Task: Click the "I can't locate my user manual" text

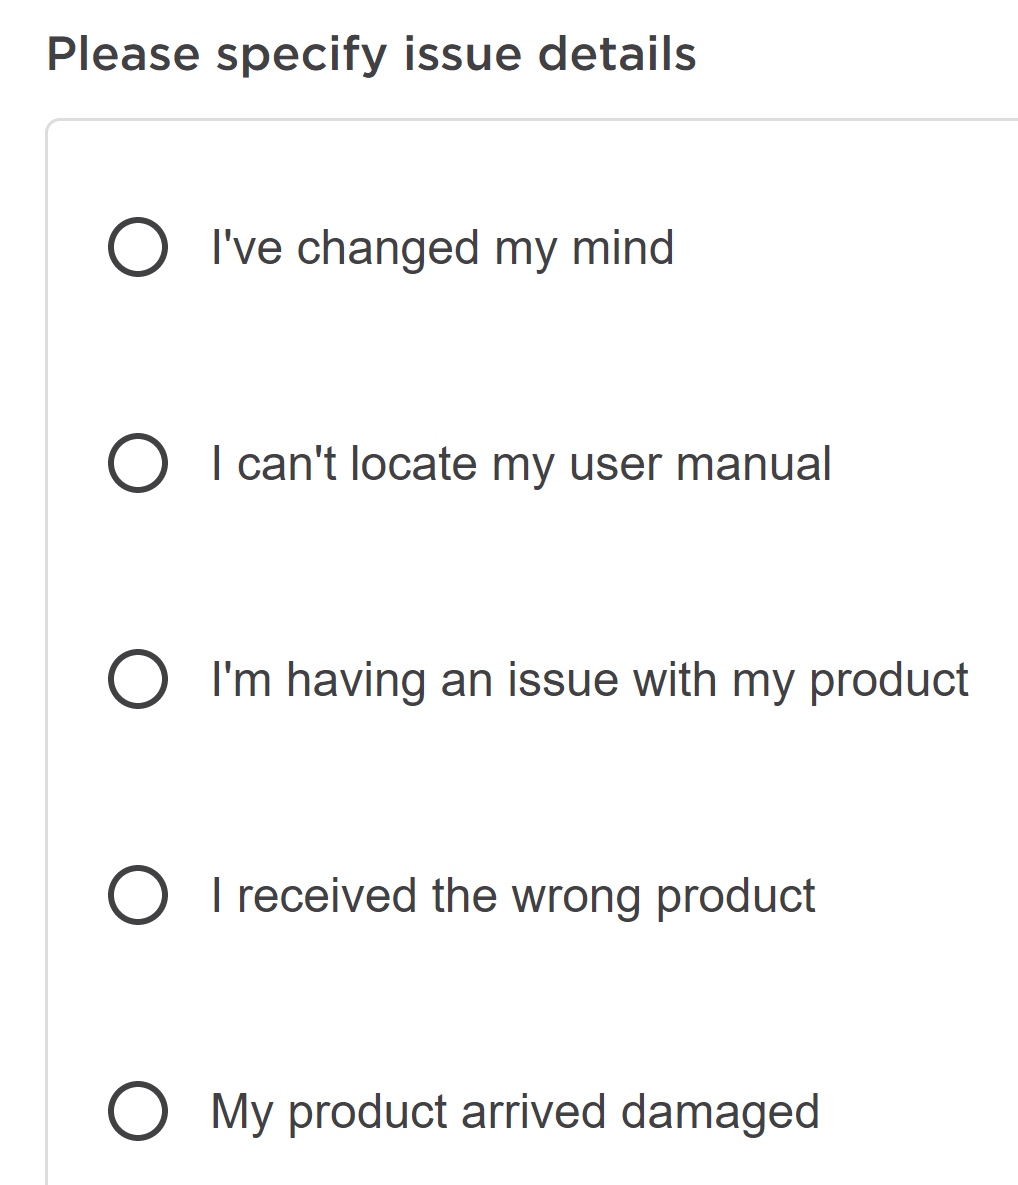Action: [x=520, y=463]
